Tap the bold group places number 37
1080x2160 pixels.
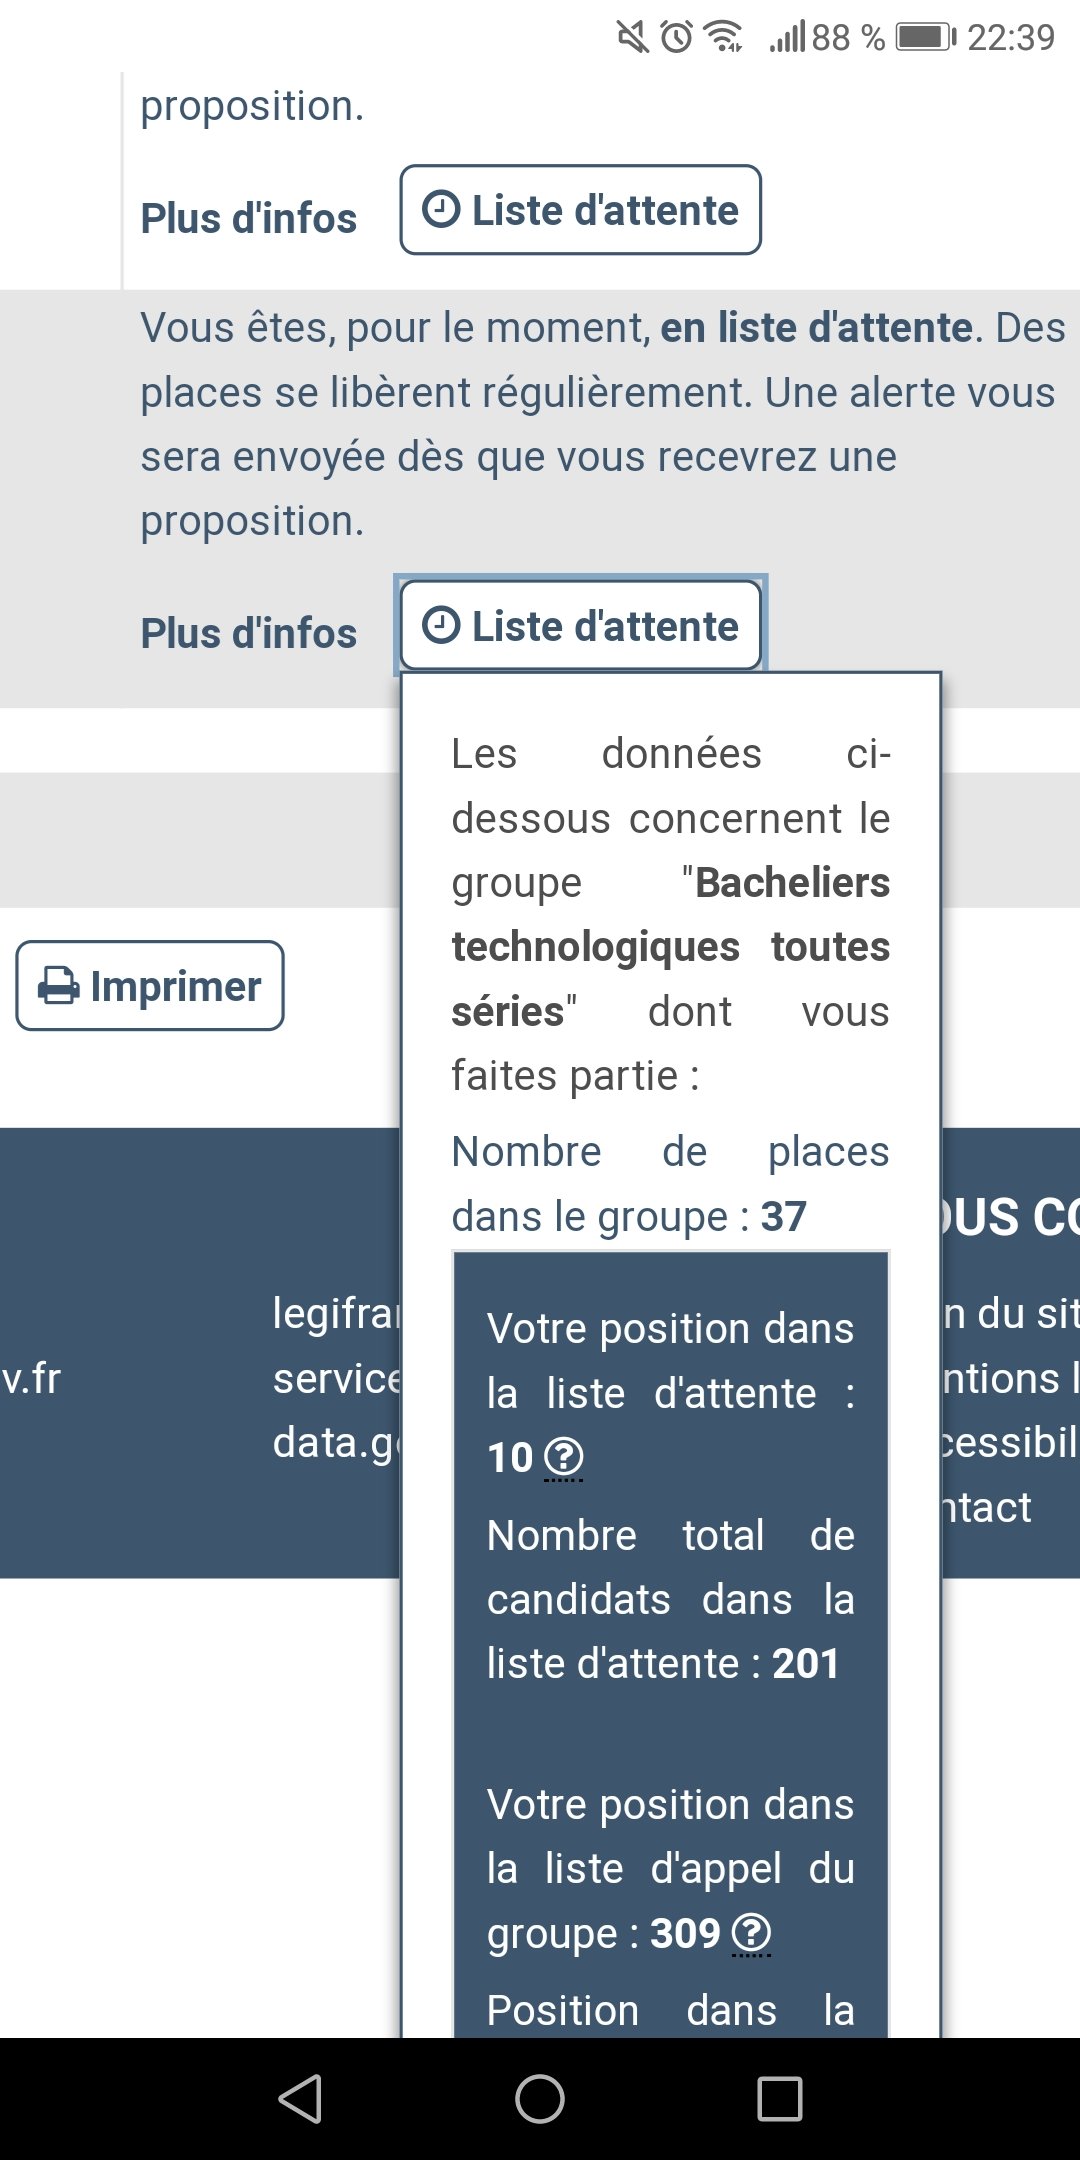pyautogui.click(x=783, y=1216)
